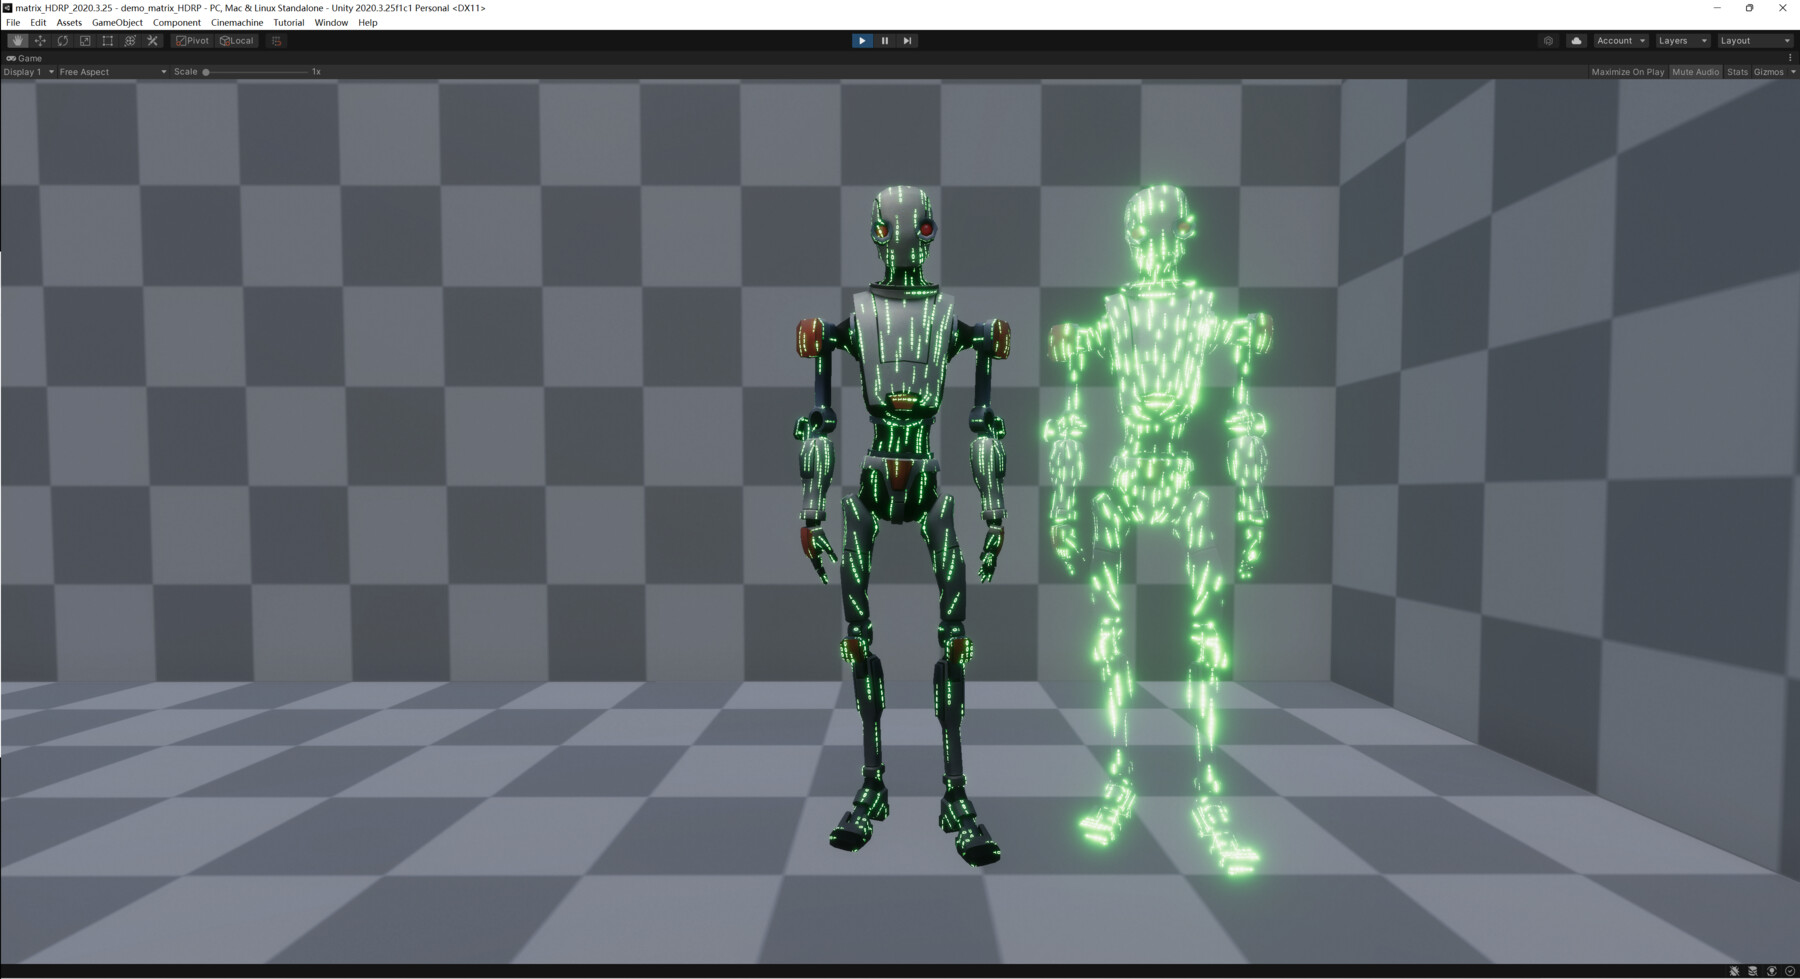Open the Layout dropdown
Viewport: 1800px width, 979px height.
click(1755, 40)
